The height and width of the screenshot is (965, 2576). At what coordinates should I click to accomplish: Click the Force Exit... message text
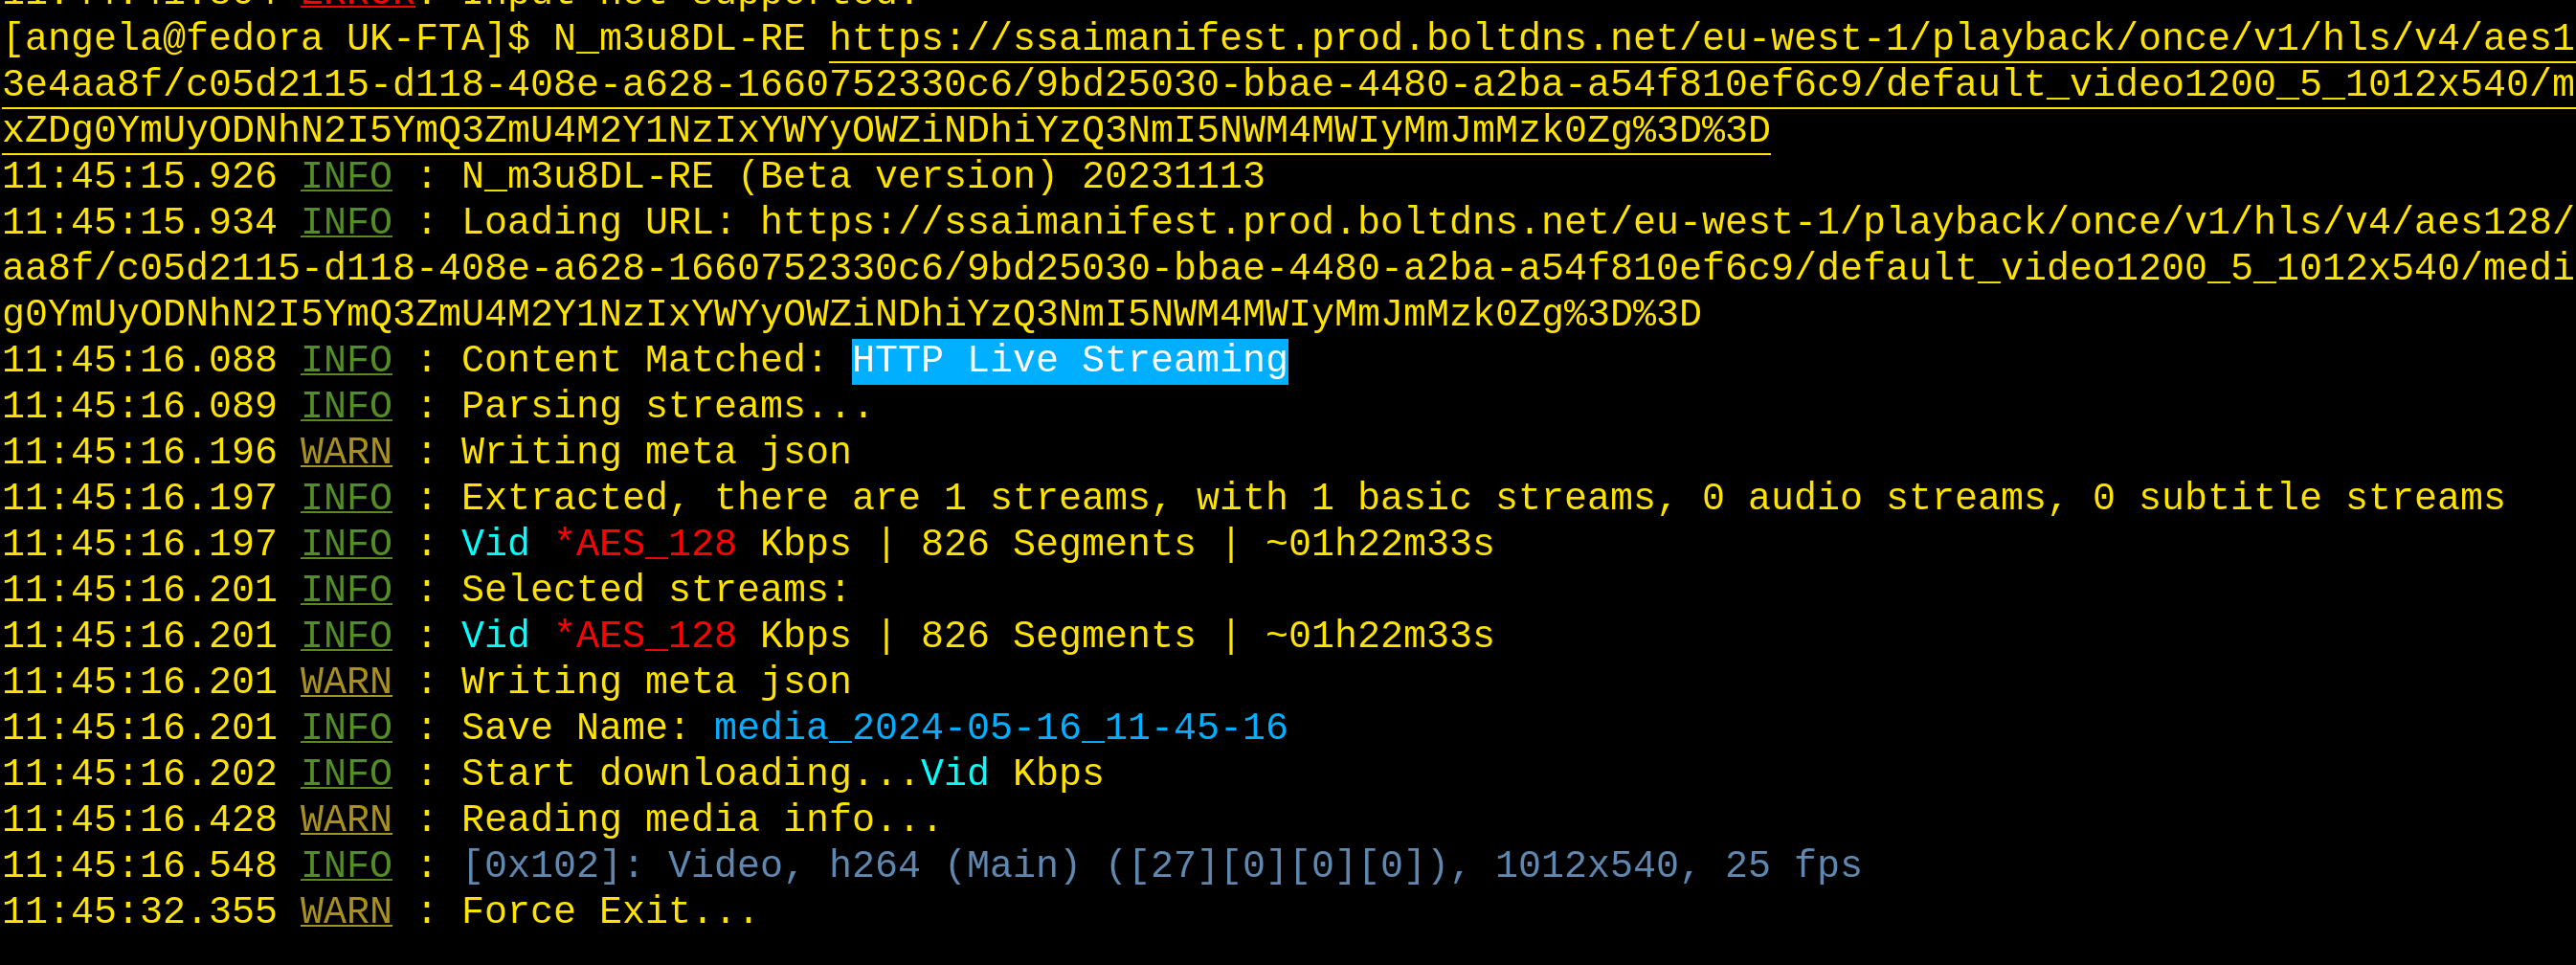(609, 912)
